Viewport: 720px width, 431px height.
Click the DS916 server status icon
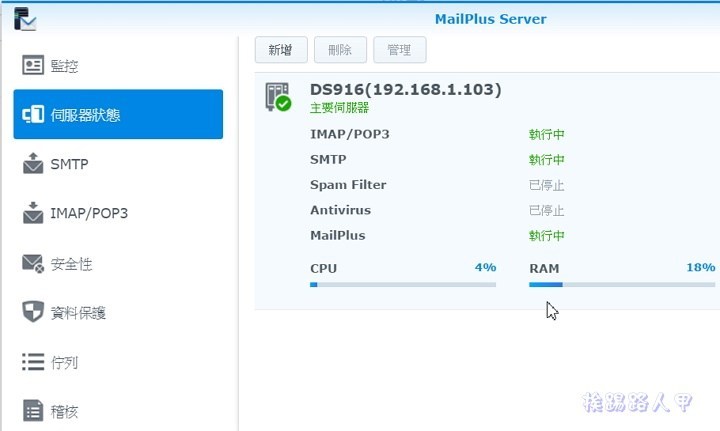(x=278, y=97)
